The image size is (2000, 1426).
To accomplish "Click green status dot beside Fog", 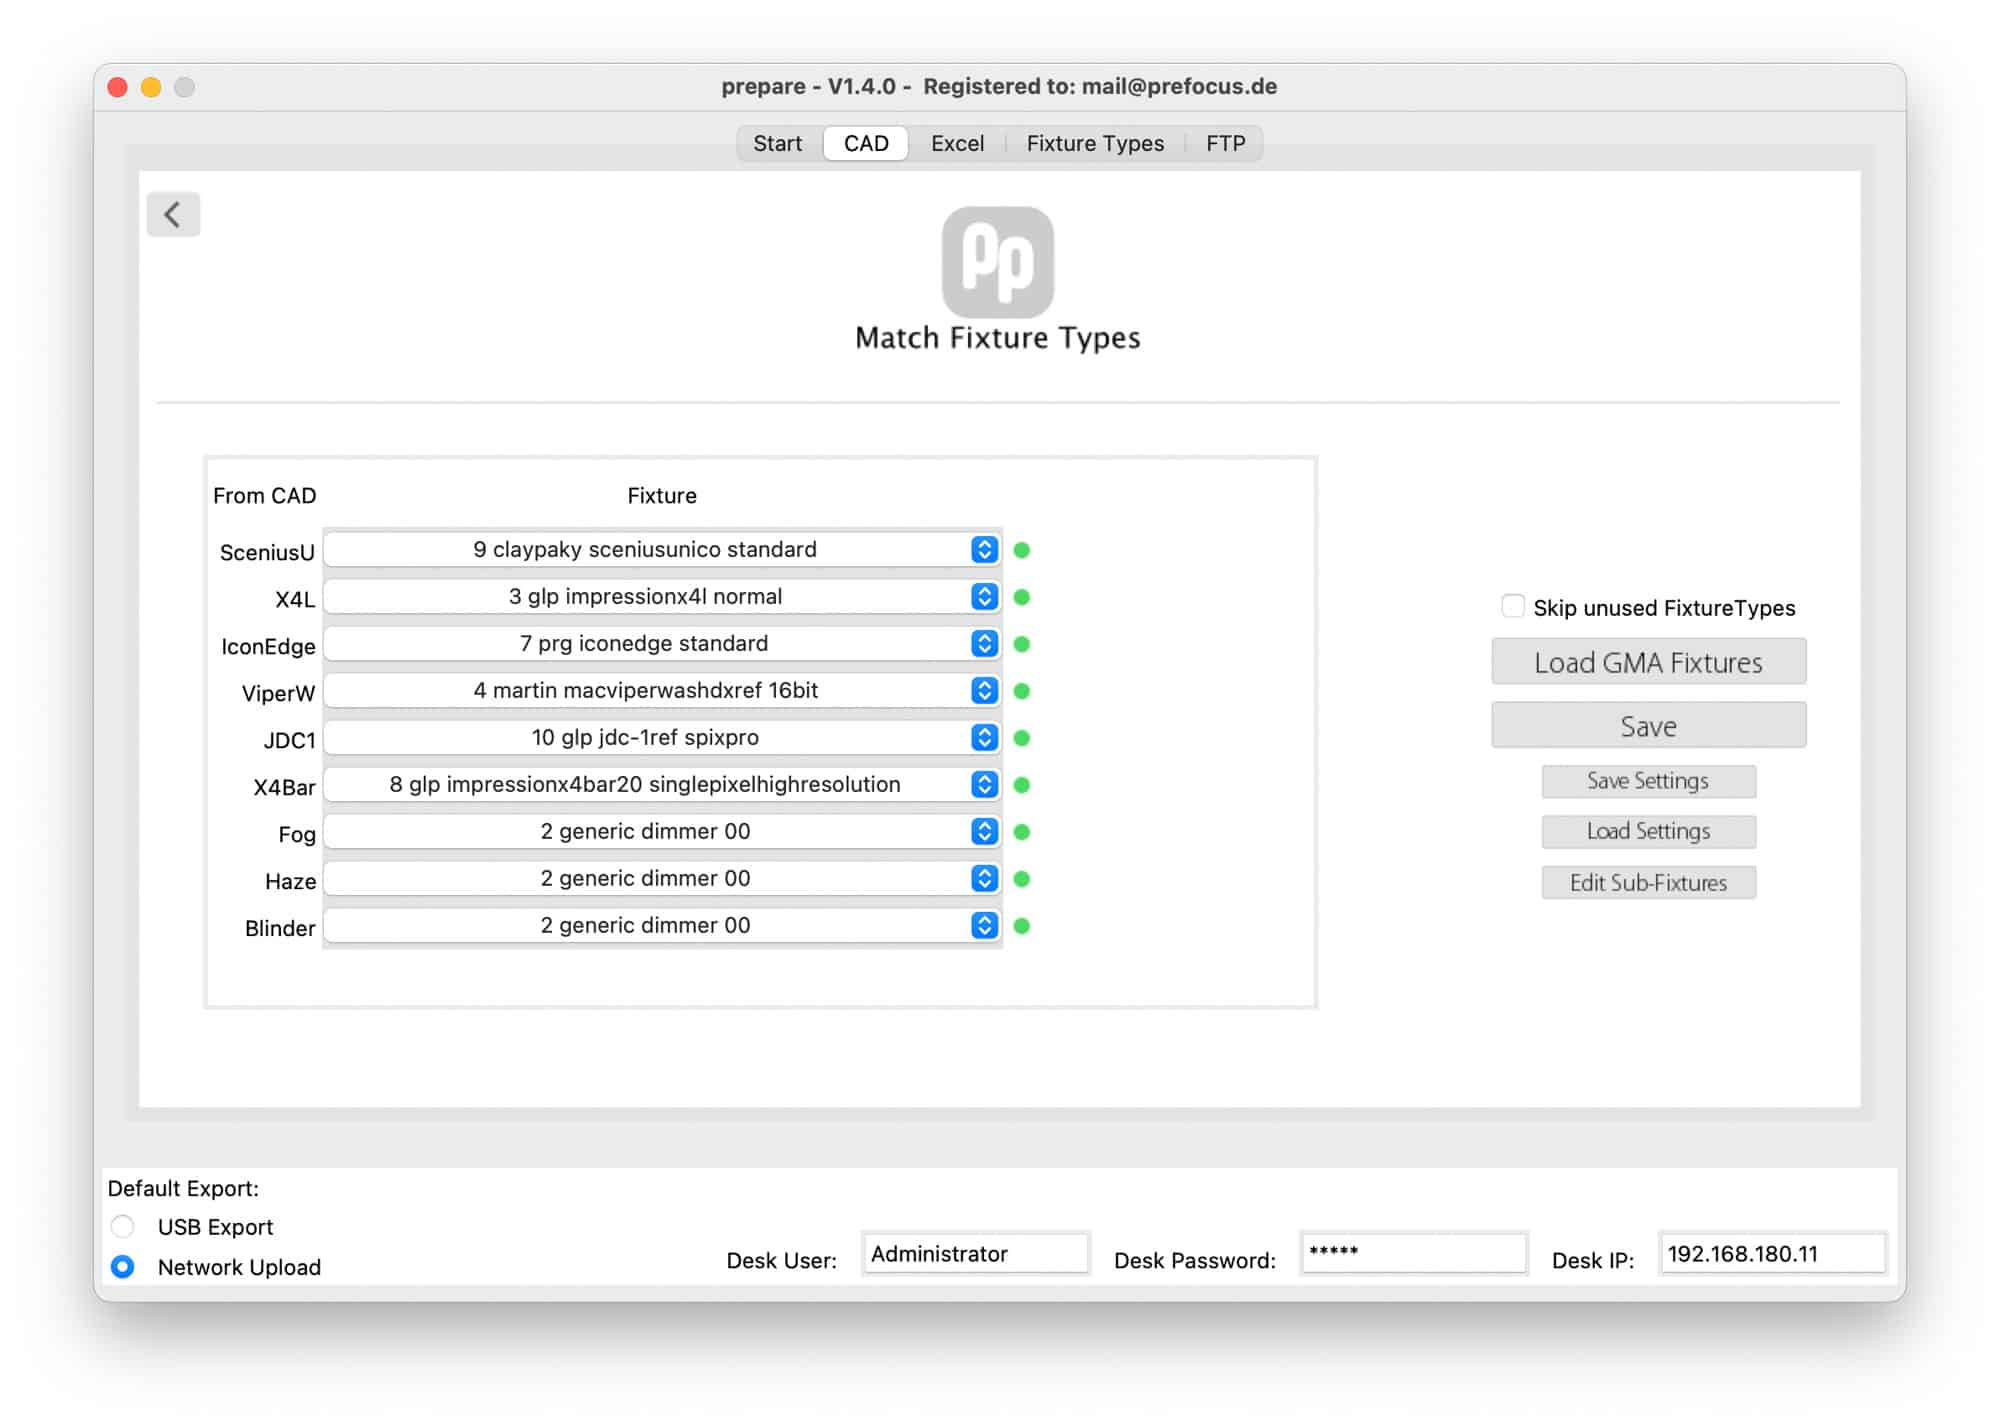I will coord(1021,832).
